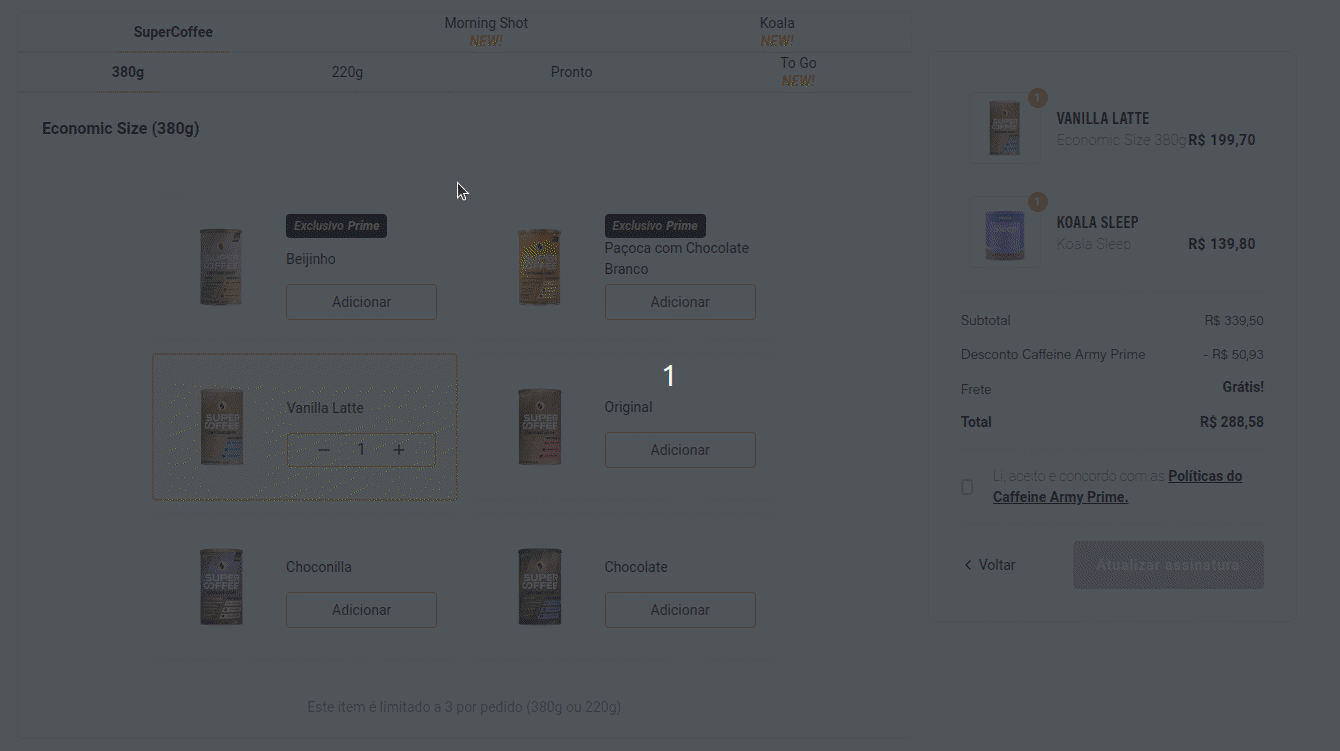
Task: Click quantity badge on Vanilla Latte thumbnail
Action: [x=1038, y=97]
